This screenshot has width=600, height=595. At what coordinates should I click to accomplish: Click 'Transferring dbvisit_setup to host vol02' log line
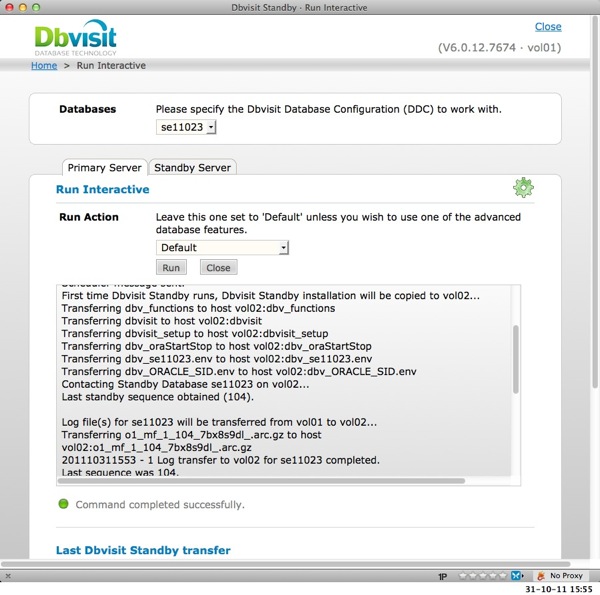(x=195, y=333)
